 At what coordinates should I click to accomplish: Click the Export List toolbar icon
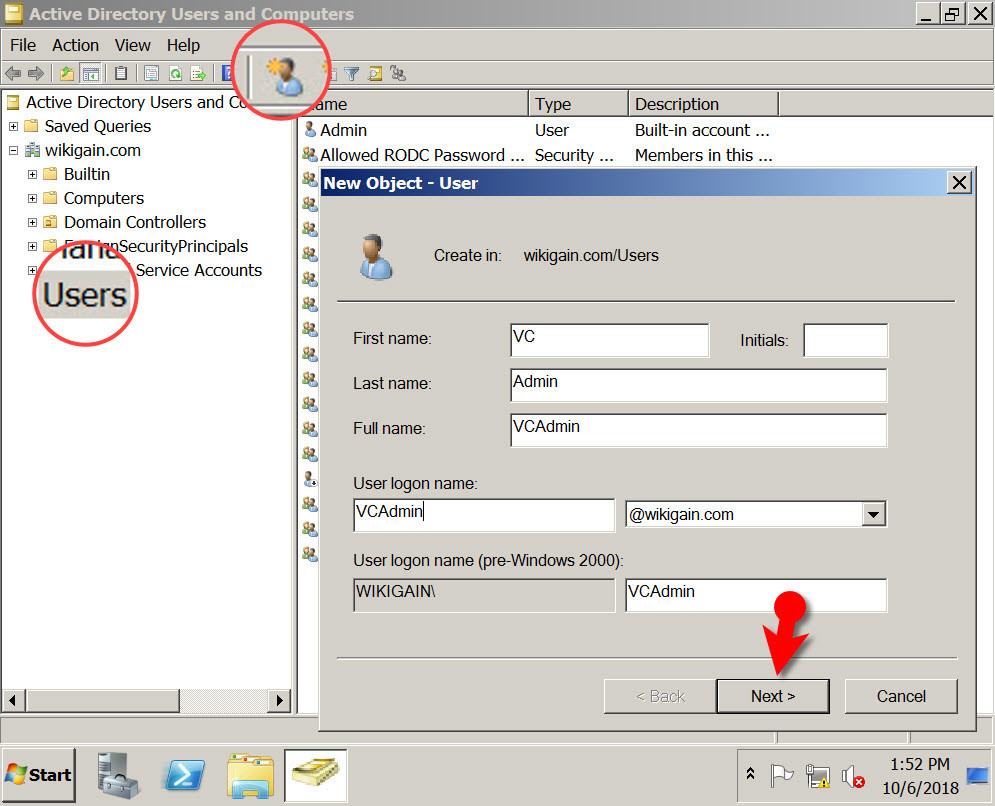point(199,74)
